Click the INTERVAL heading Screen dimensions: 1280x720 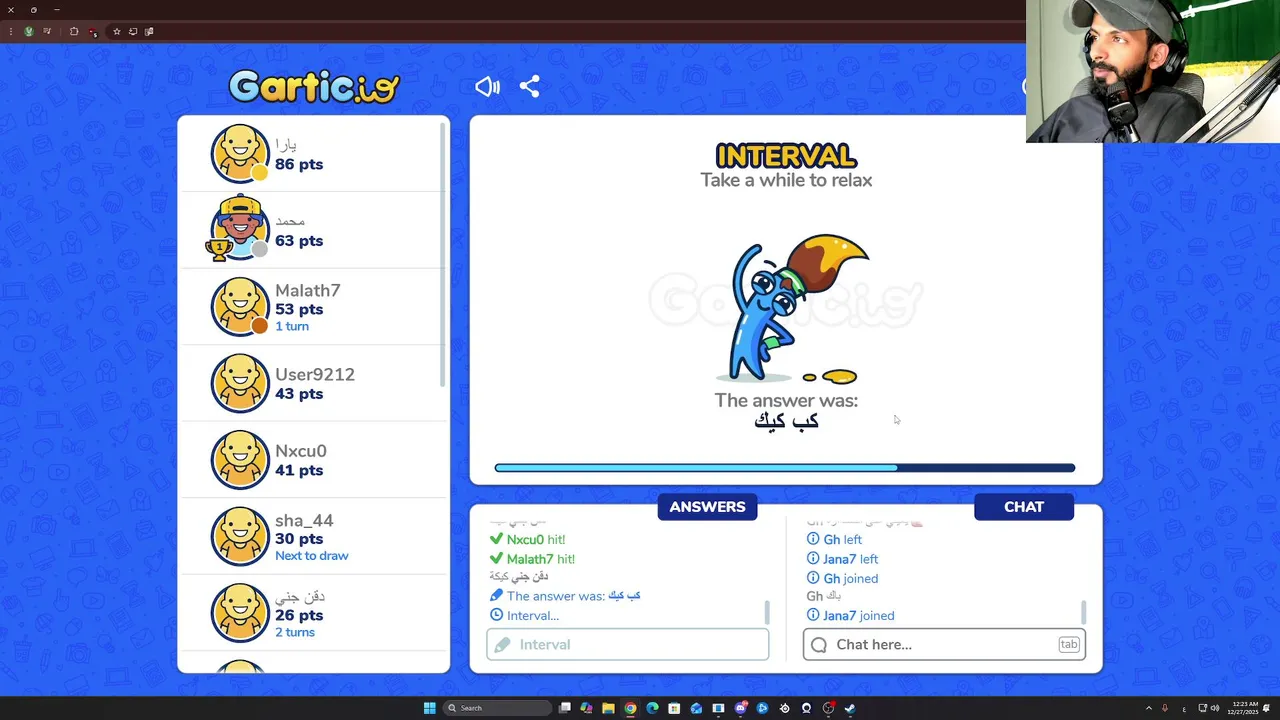click(786, 156)
